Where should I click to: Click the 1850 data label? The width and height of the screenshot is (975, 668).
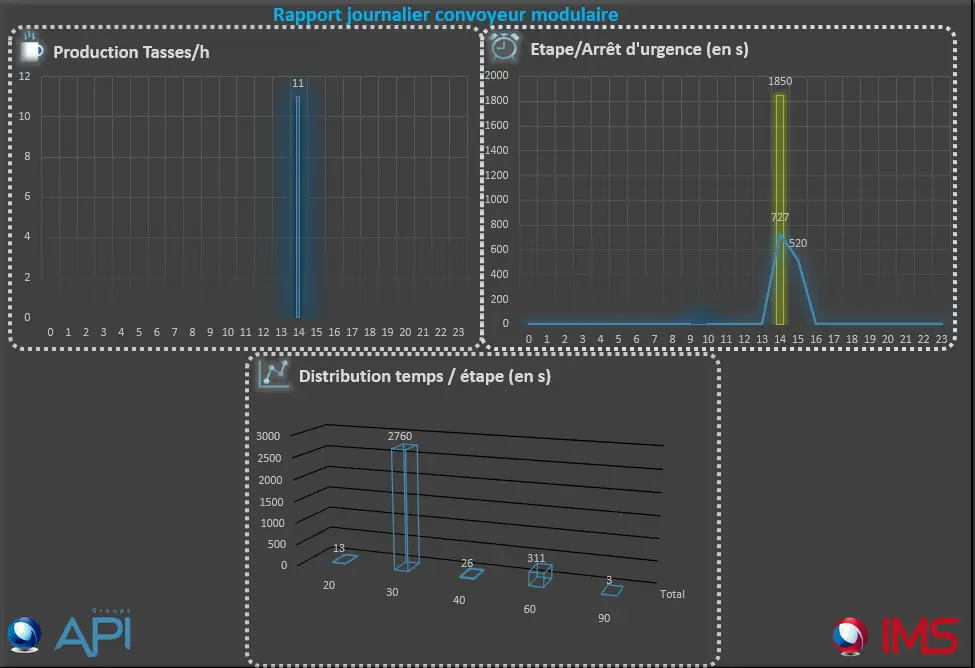point(780,81)
